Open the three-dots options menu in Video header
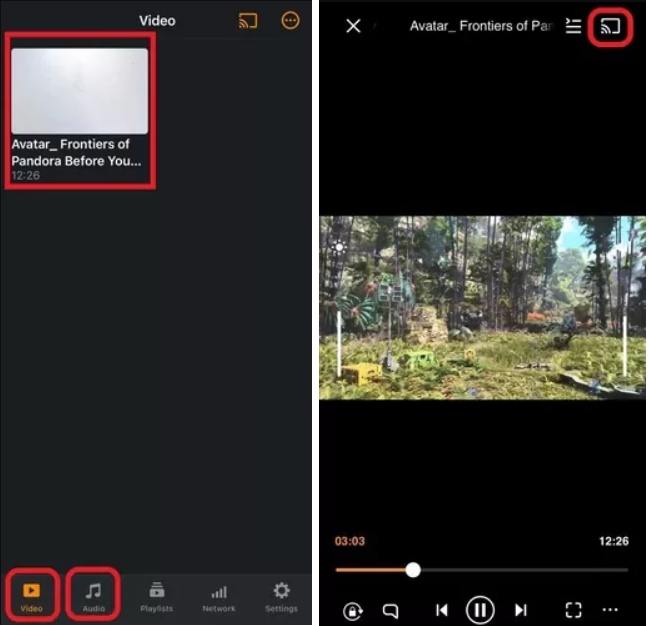 coord(290,20)
